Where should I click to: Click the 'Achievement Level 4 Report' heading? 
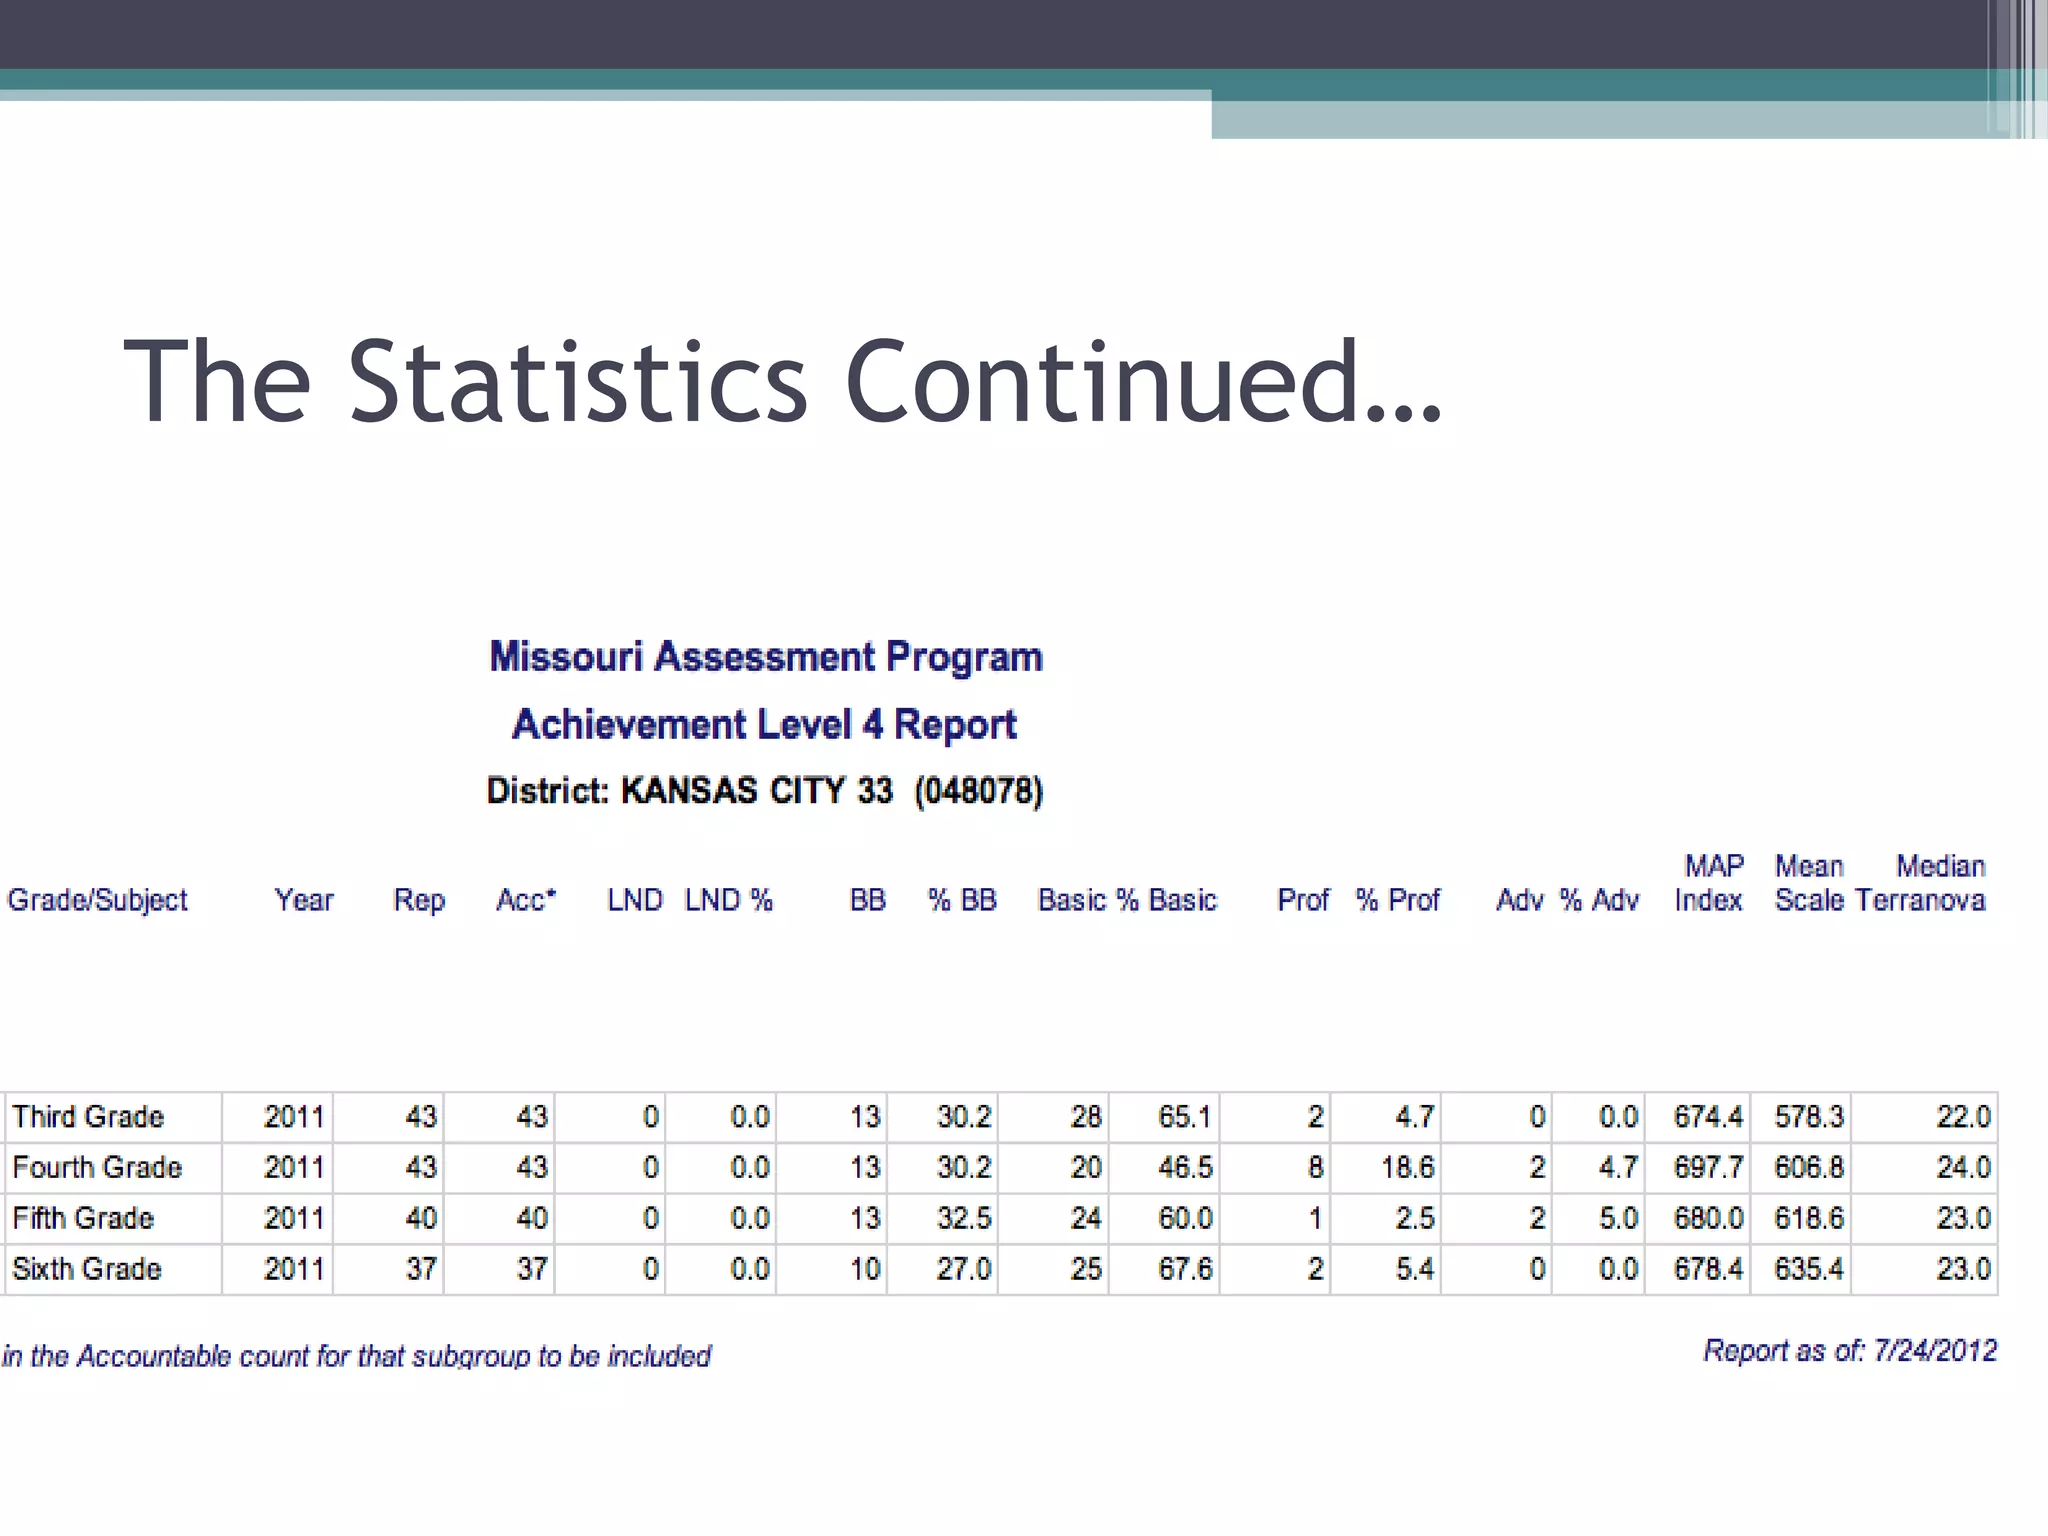coord(765,725)
